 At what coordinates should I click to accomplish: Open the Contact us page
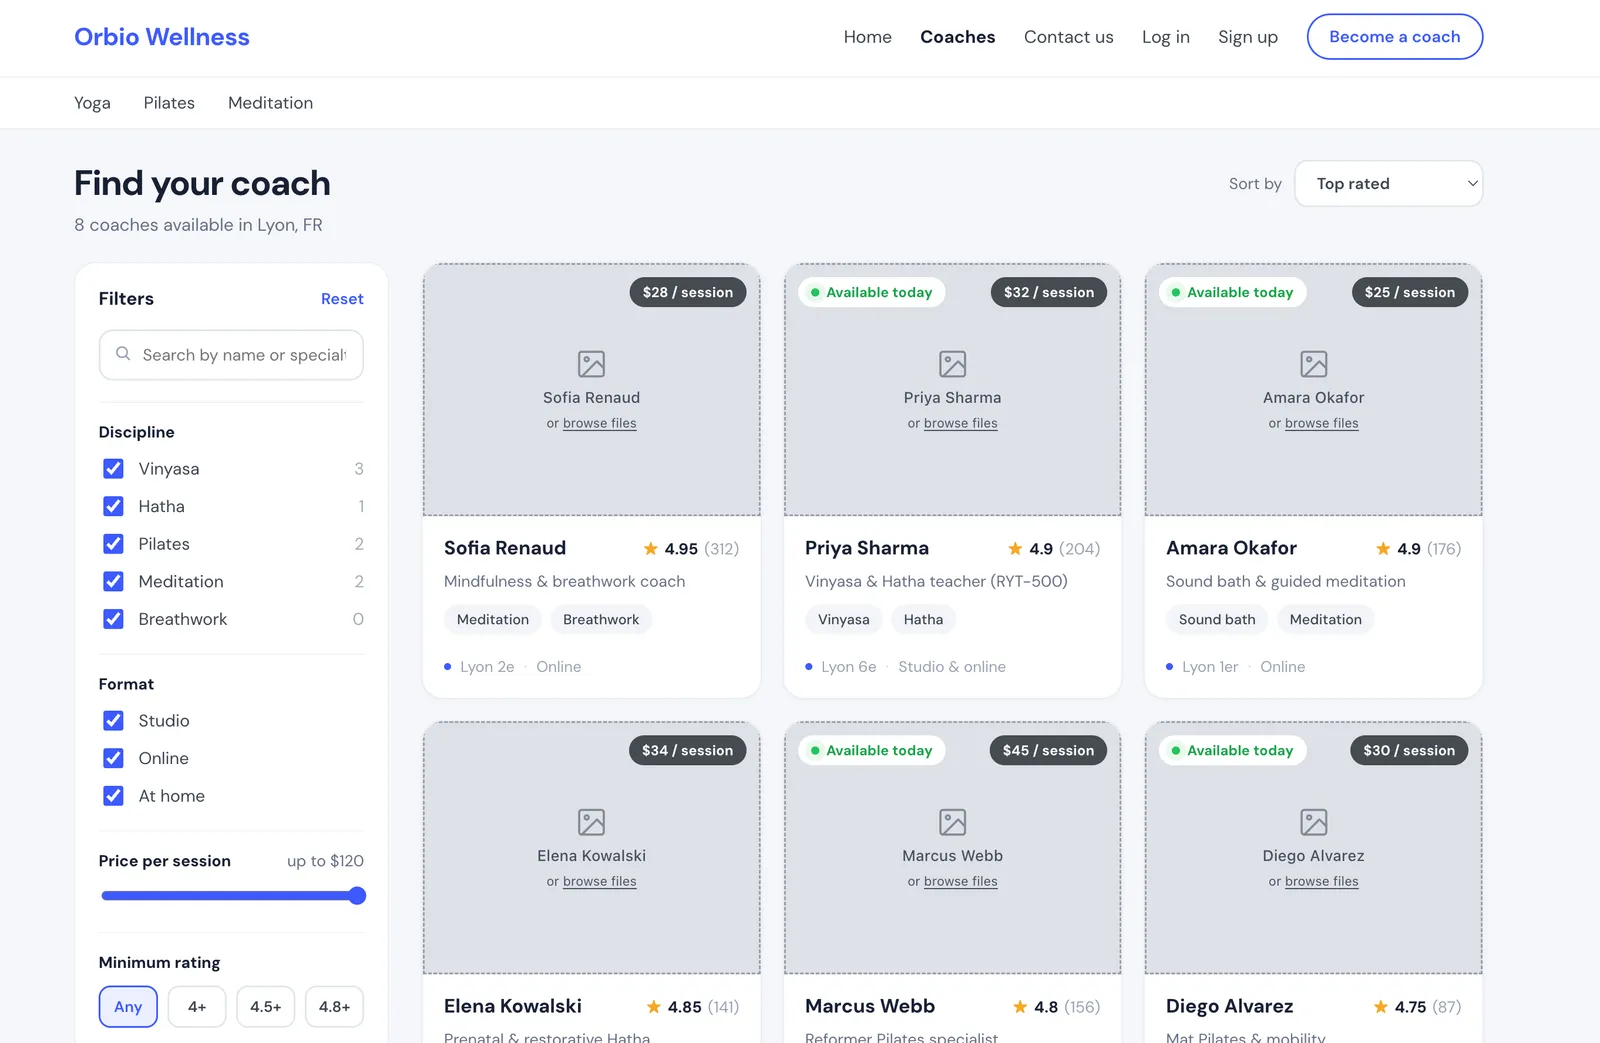coord(1068,37)
